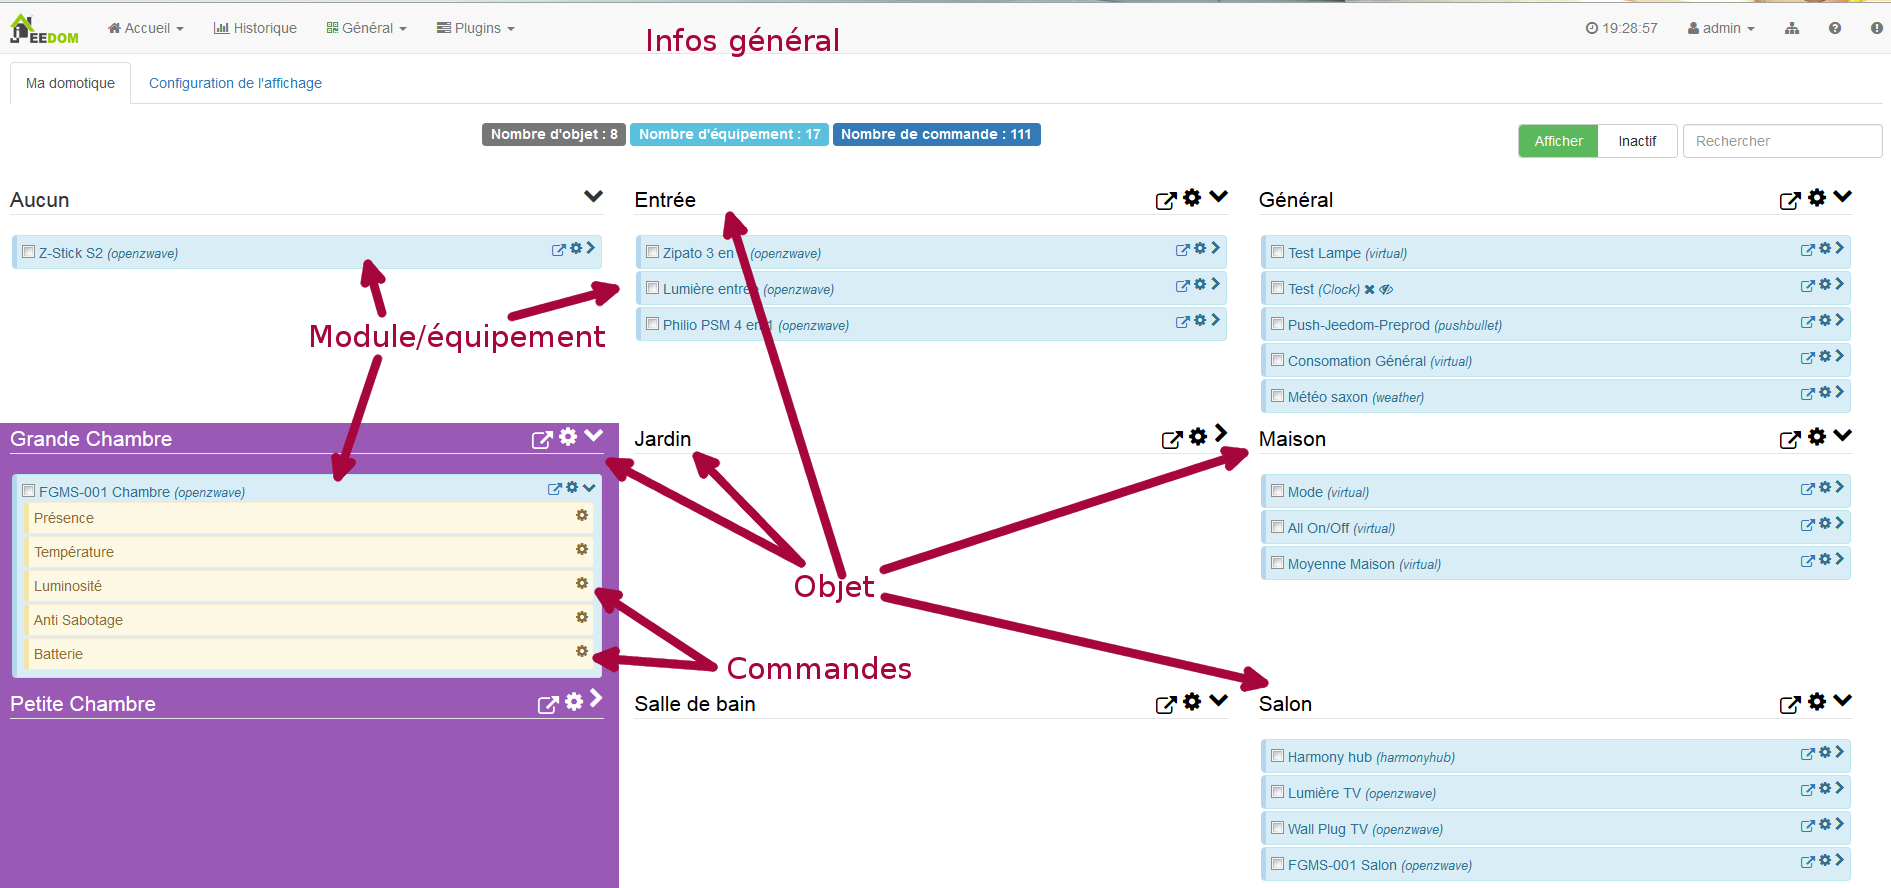Check the Wall Plug TV checkbox
The height and width of the screenshot is (888, 1891).
tap(1278, 828)
